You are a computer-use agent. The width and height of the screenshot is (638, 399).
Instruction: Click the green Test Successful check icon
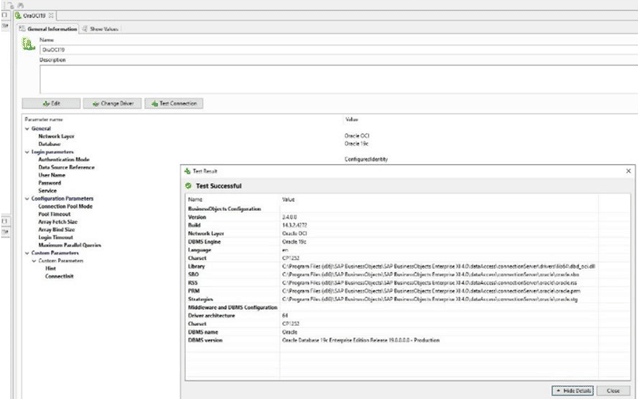coord(188,186)
